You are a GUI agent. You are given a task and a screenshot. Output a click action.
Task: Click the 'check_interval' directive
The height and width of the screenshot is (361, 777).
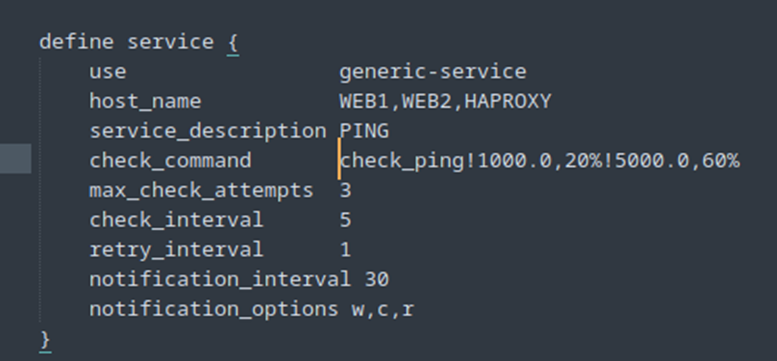pos(176,220)
